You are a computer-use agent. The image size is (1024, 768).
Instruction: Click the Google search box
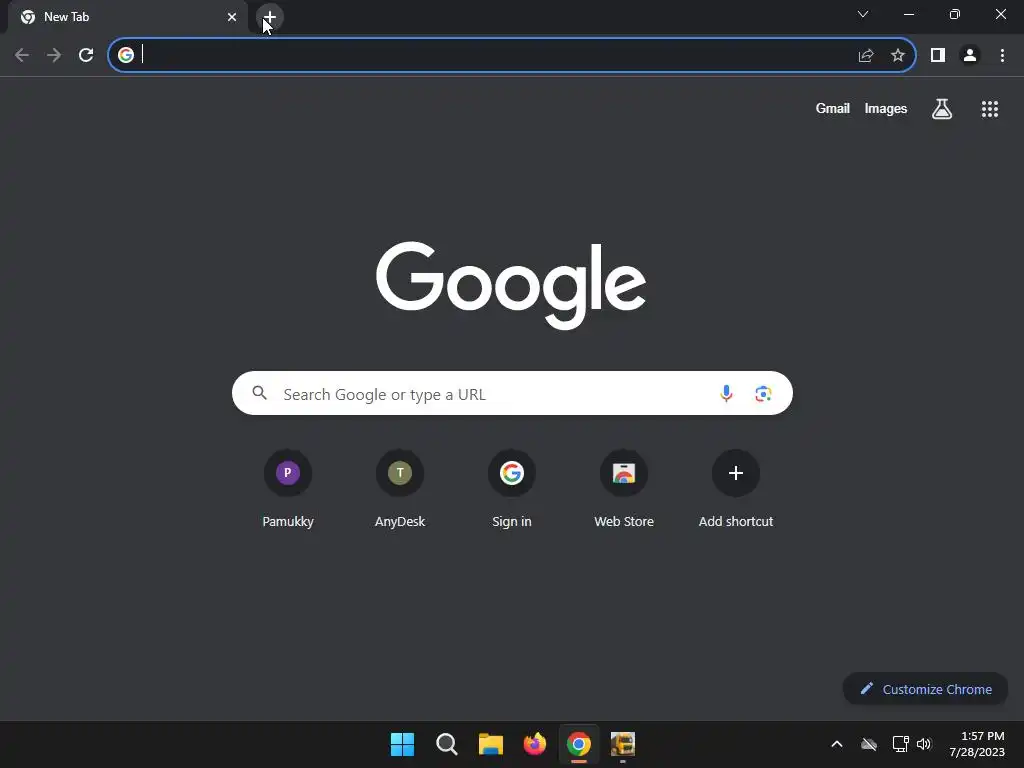pyautogui.click(x=512, y=393)
